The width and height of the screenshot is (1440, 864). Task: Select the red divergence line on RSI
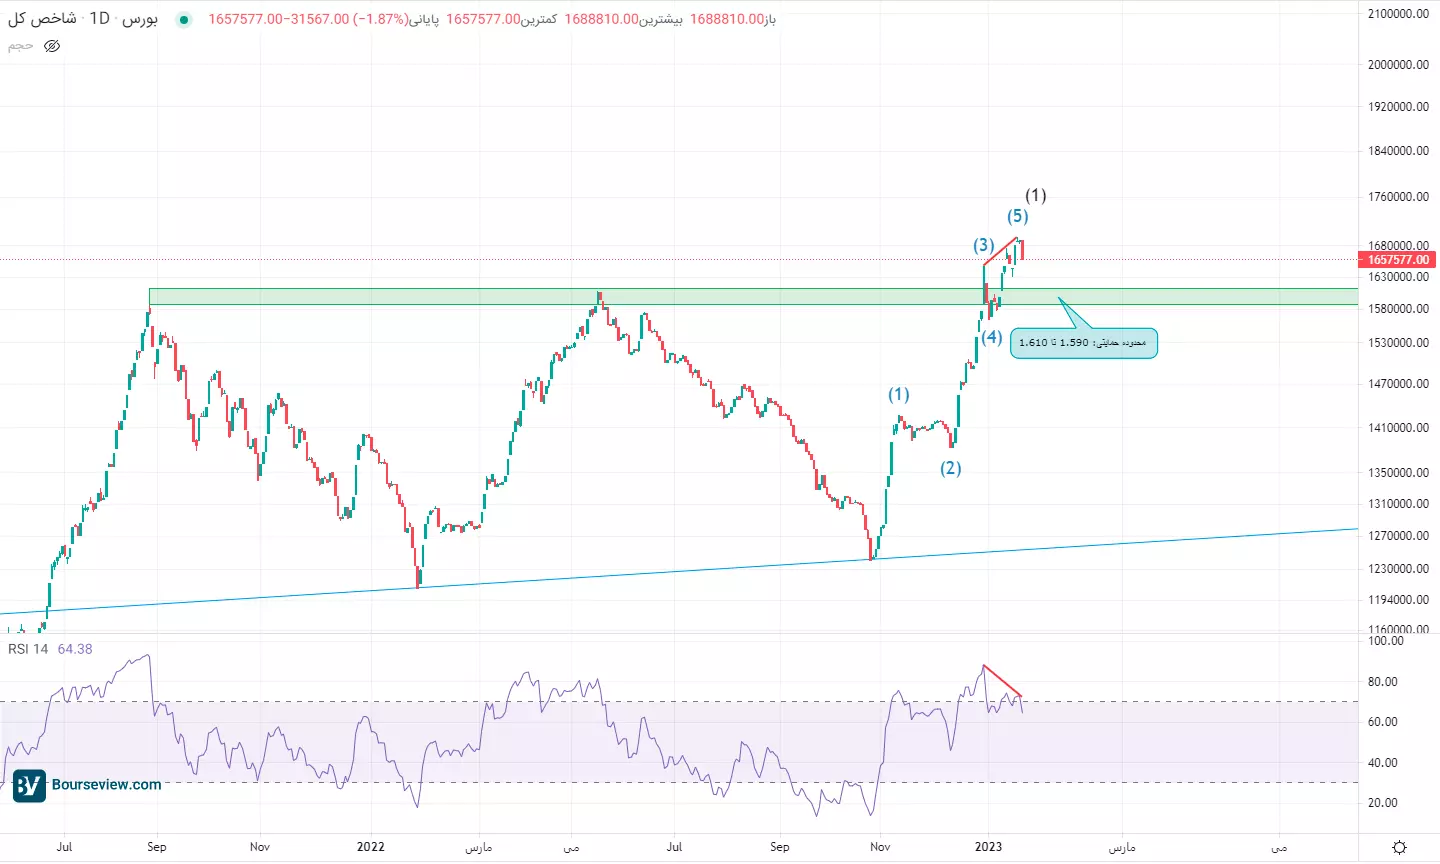pos(1003,680)
